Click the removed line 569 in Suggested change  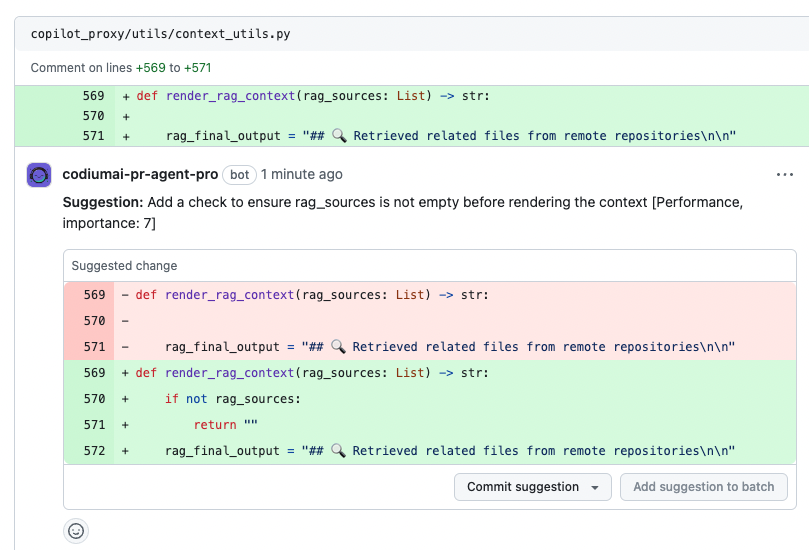tap(312, 295)
